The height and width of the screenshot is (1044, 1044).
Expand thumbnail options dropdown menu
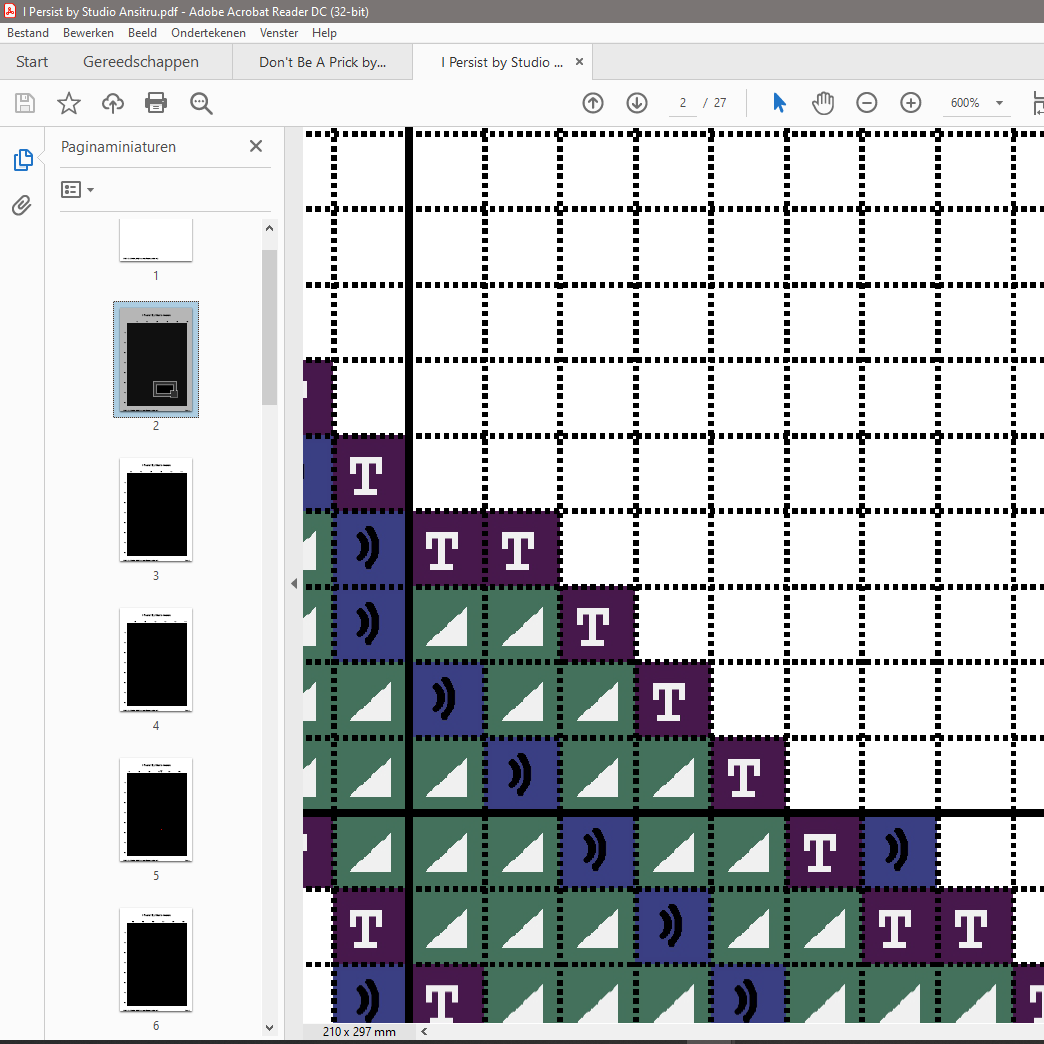[x=78, y=189]
